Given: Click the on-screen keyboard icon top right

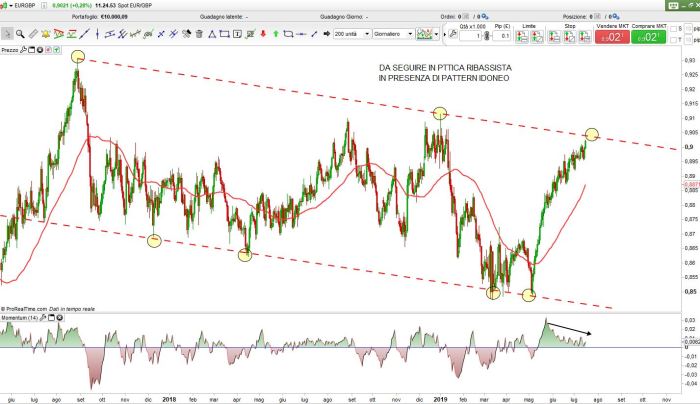Looking at the screenshot, I should click(x=673, y=5).
